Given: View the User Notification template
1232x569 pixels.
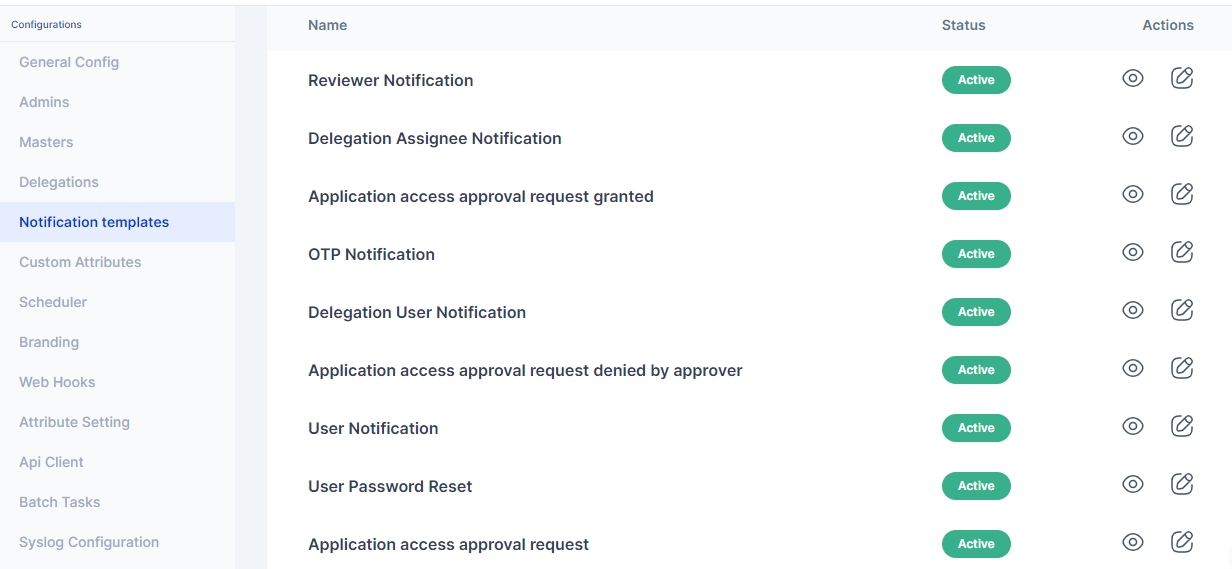Looking at the screenshot, I should click(1132, 427).
